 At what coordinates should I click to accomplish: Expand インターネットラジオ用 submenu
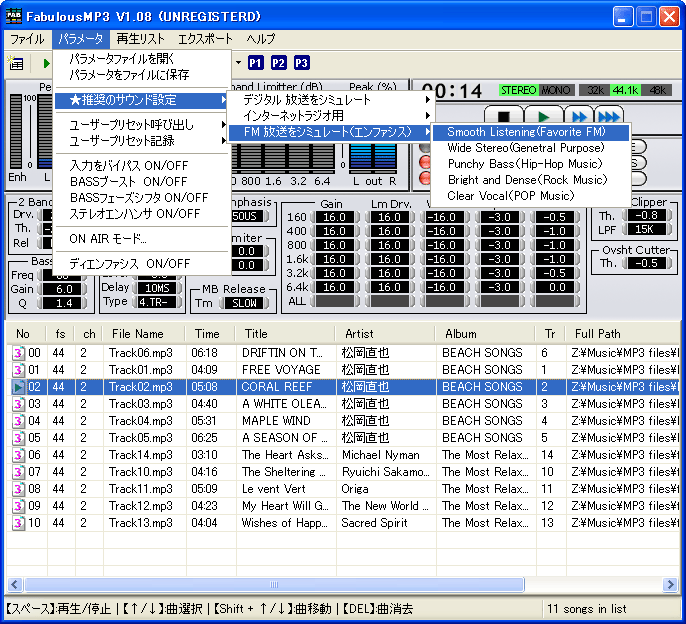(330, 116)
